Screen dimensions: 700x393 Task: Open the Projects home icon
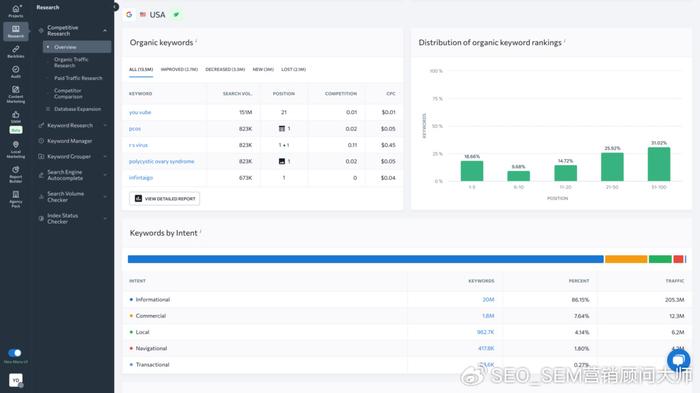coord(16,8)
